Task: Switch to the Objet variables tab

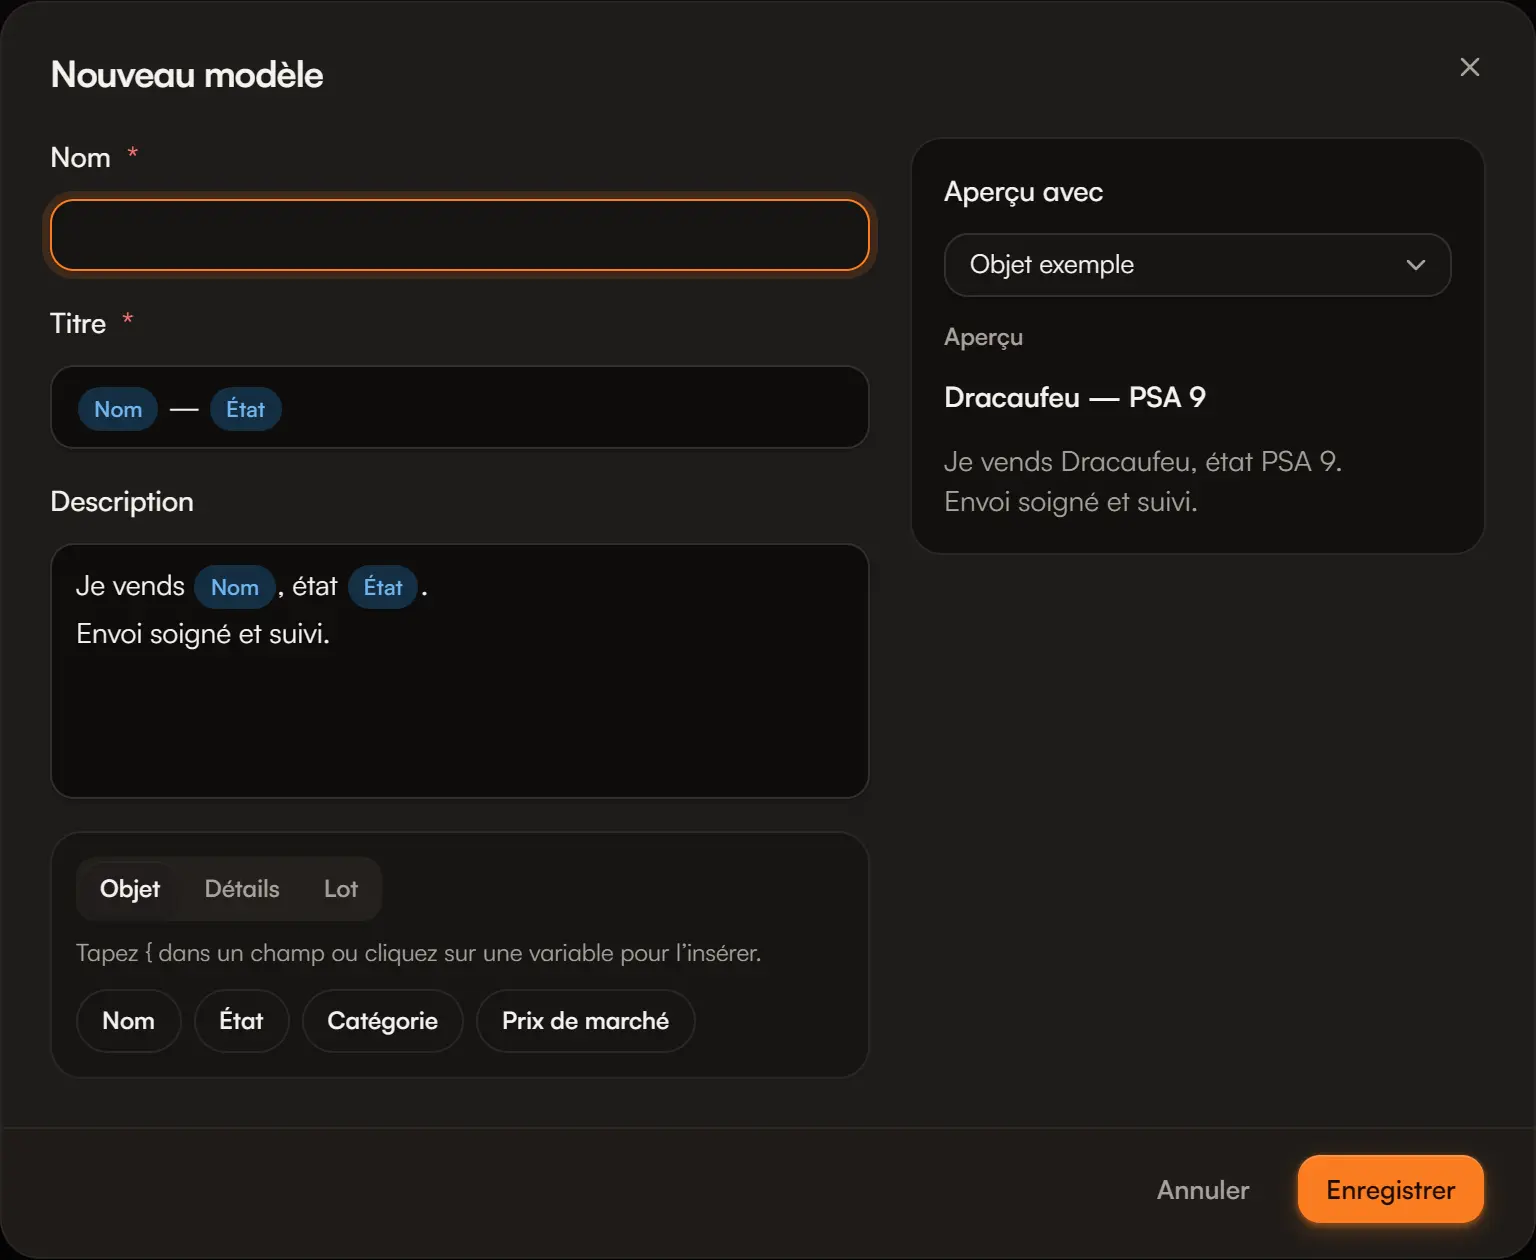Action: pos(130,889)
